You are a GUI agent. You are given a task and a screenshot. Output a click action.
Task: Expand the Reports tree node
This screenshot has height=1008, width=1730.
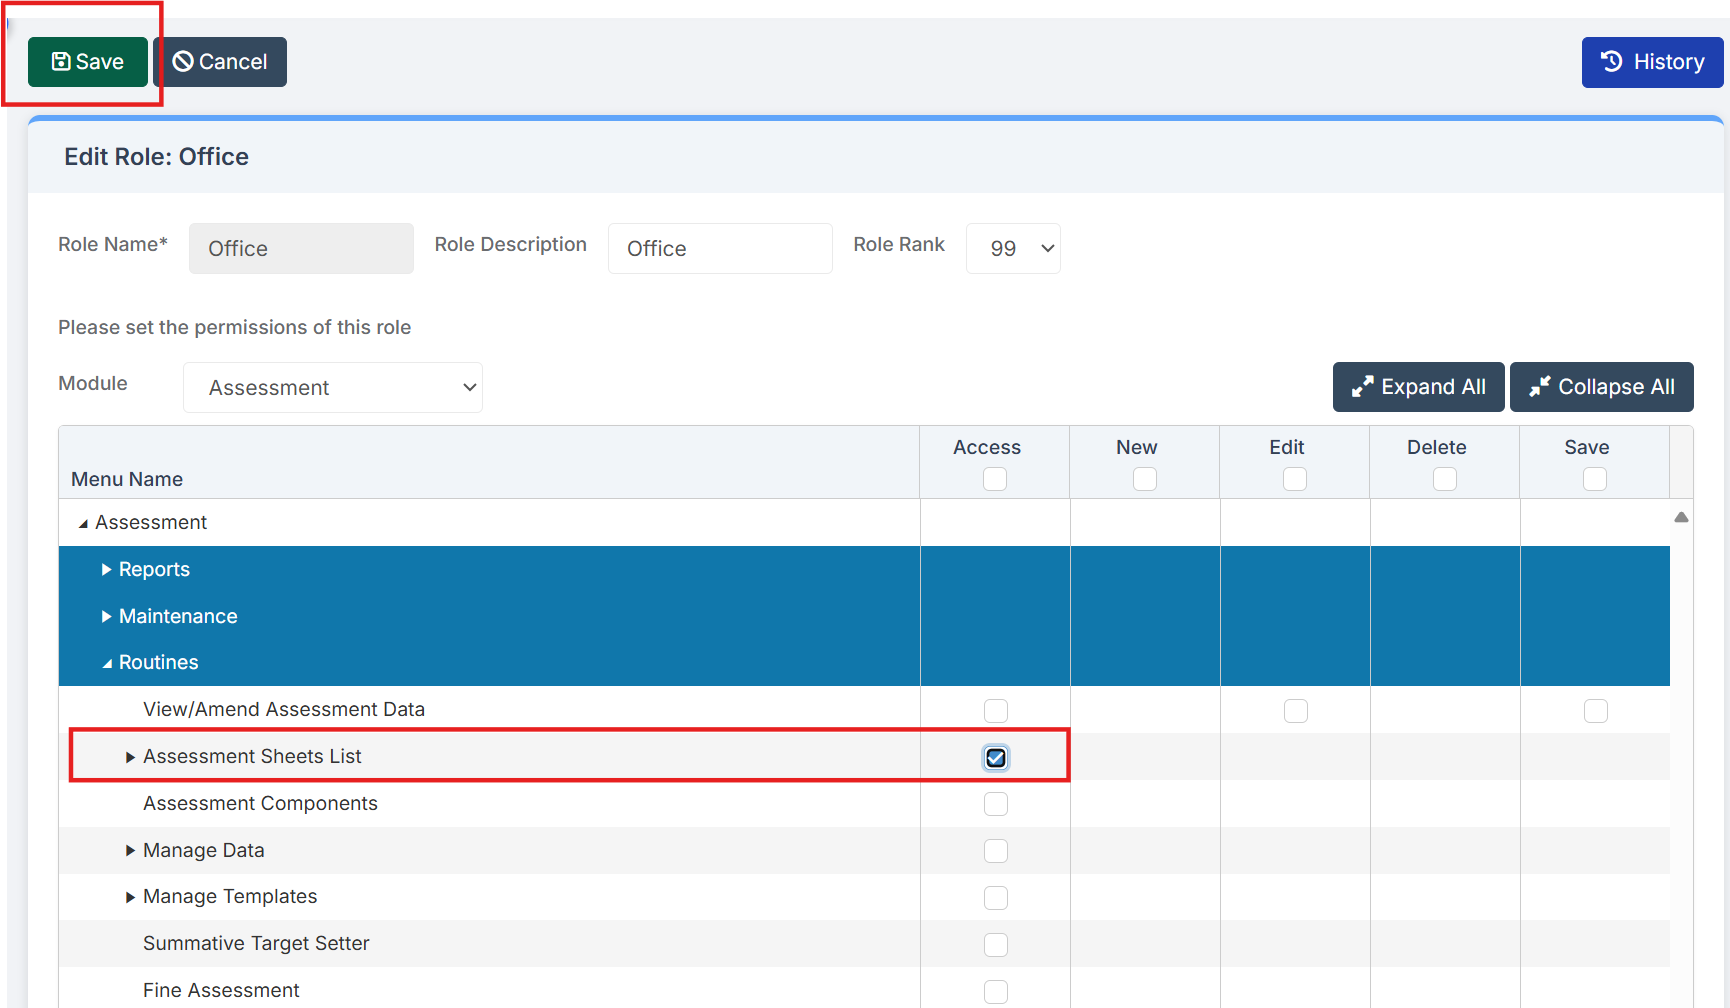pos(106,570)
